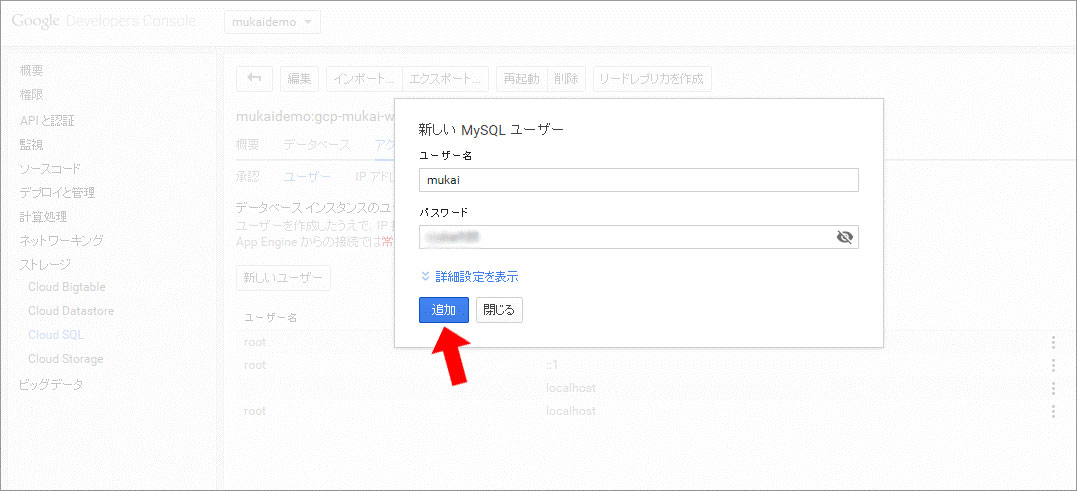
Task: Open 権限 in the left sidebar
Action: (32, 95)
